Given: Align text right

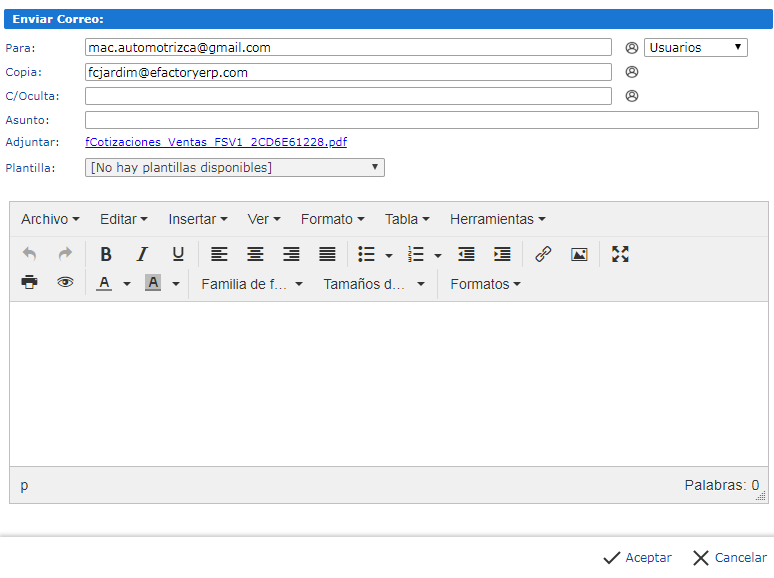Looking at the screenshot, I should [291, 254].
